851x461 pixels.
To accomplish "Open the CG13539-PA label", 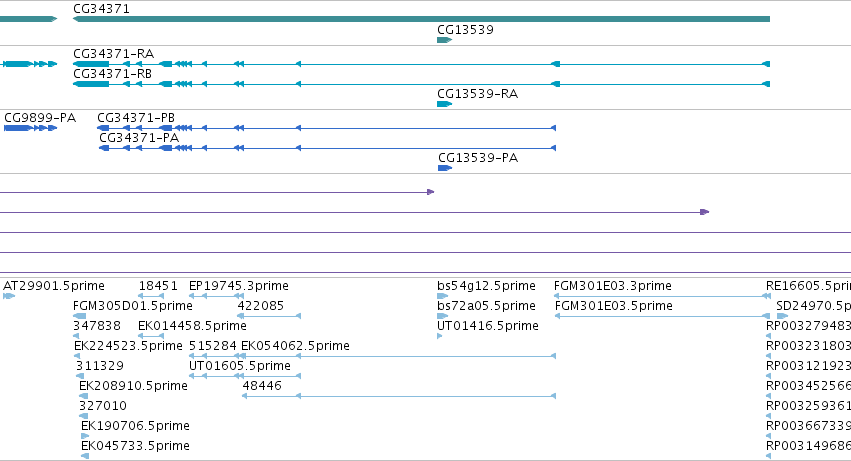I will (x=478, y=158).
